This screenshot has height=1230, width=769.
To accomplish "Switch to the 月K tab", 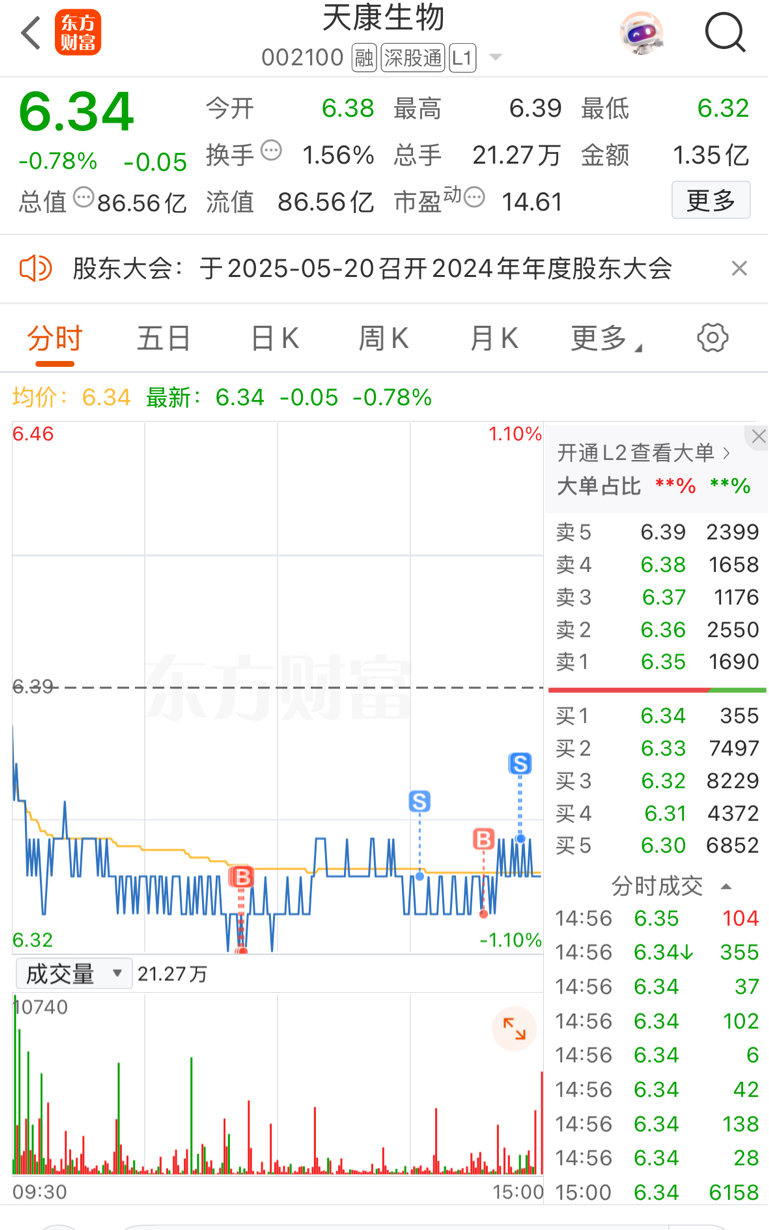I will [494, 339].
